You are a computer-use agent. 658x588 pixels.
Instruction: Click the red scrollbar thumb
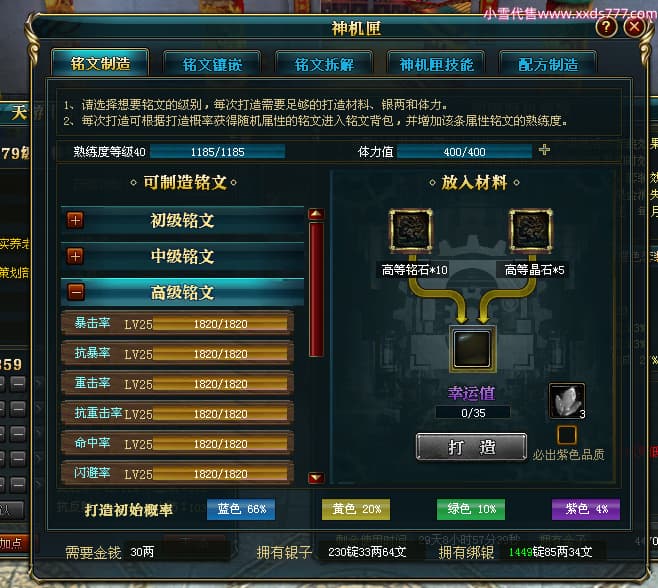(316, 290)
